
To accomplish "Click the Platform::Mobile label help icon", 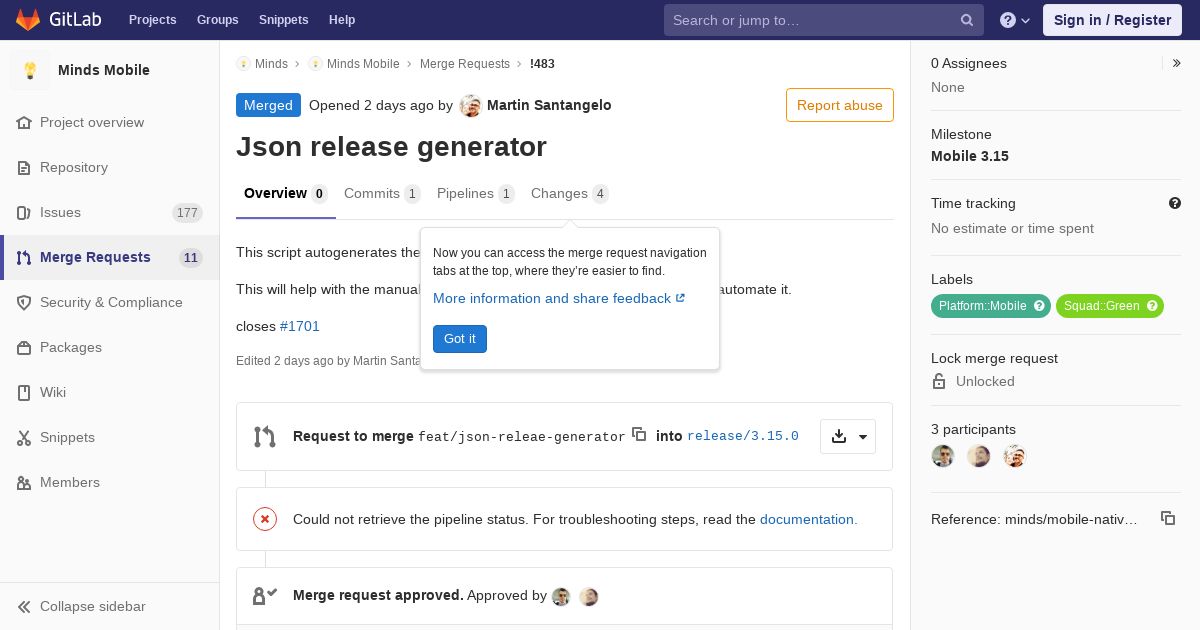I will coord(1039,306).
